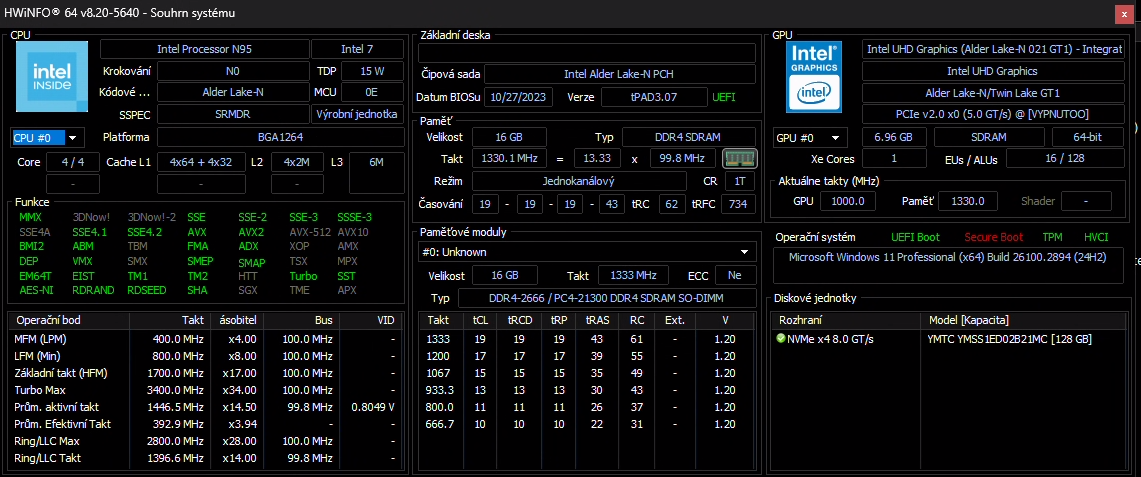1141x477 pixels.
Task: Click the tRFC value 734
Action: point(738,204)
